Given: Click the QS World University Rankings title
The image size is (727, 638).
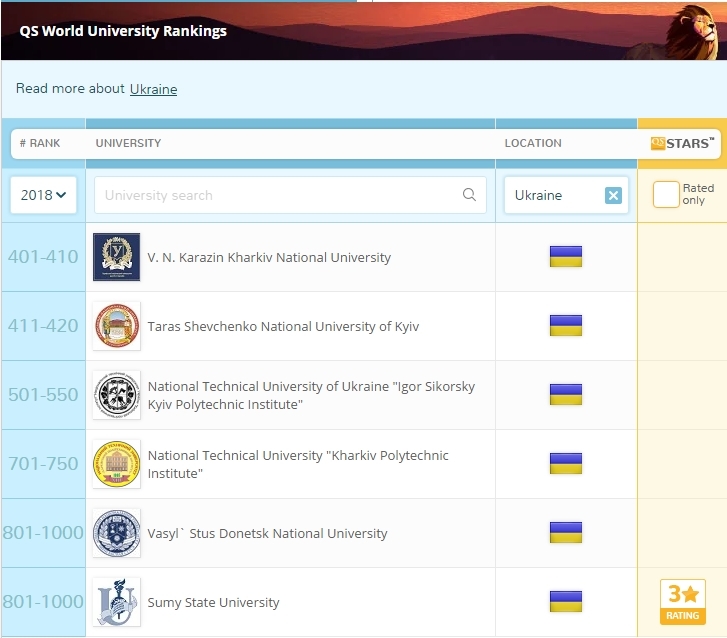Looking at the screenshot, I should (x=123, y=31).
